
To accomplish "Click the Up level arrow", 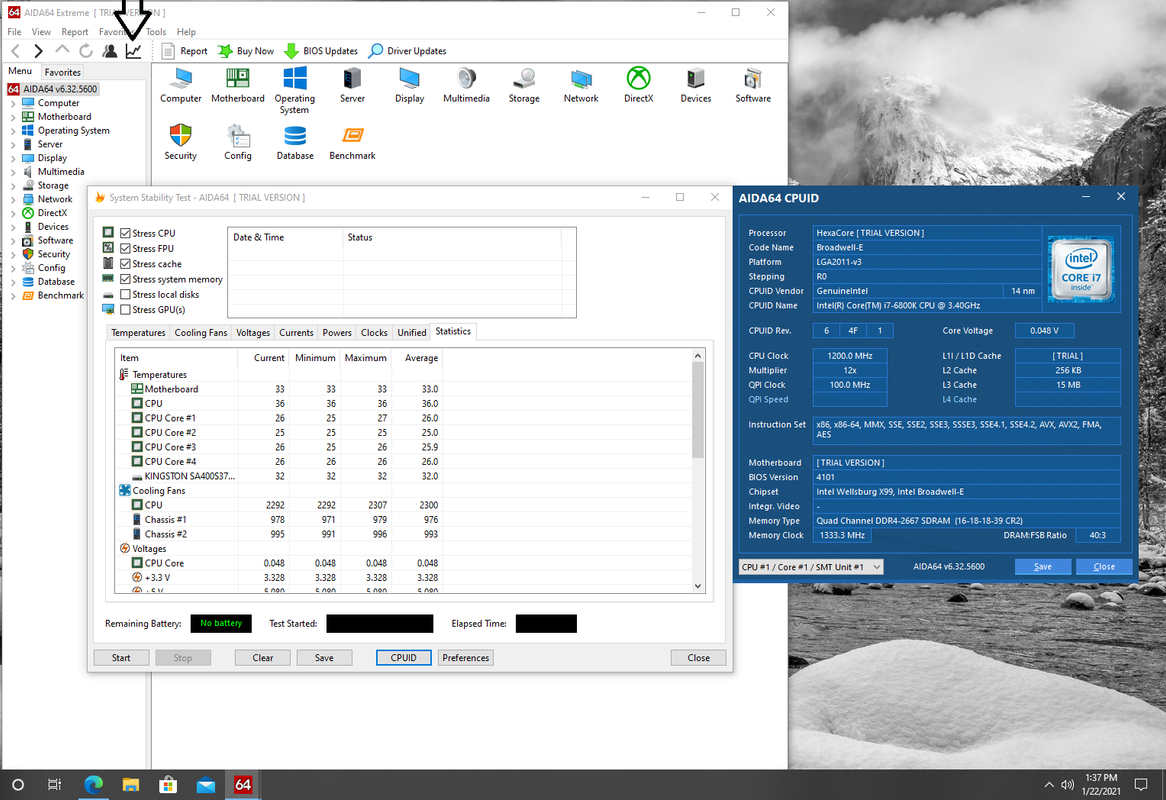I will click(x=62, y=50).
